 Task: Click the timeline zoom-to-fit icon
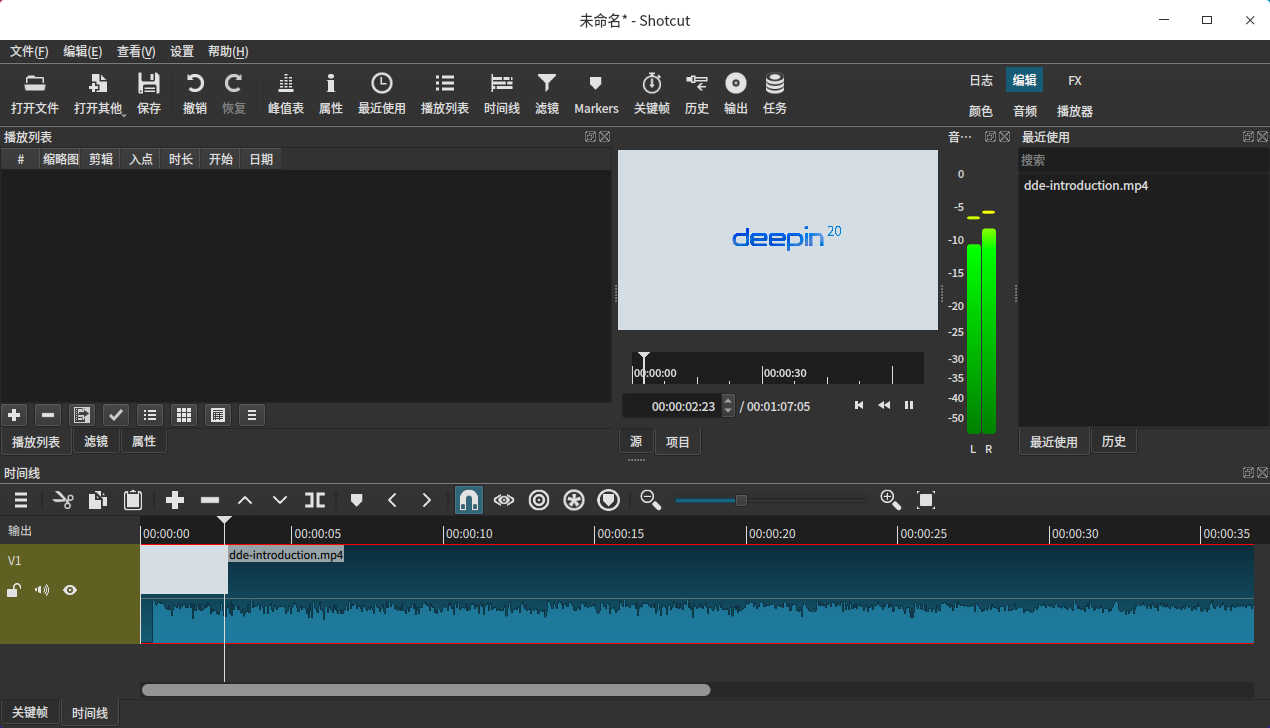coord(926,500)
